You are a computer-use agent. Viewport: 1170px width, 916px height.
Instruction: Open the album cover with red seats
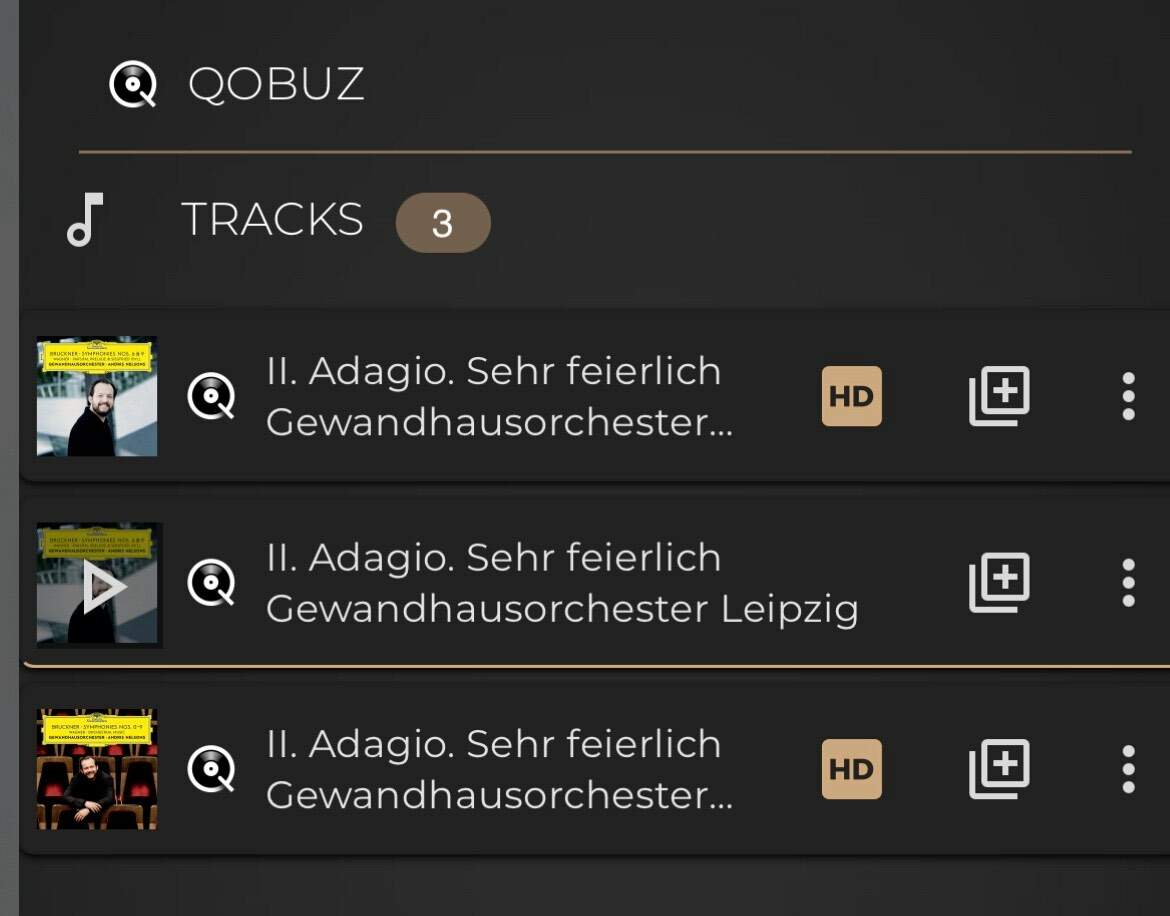pyautogui.click(x=97, y=769)
